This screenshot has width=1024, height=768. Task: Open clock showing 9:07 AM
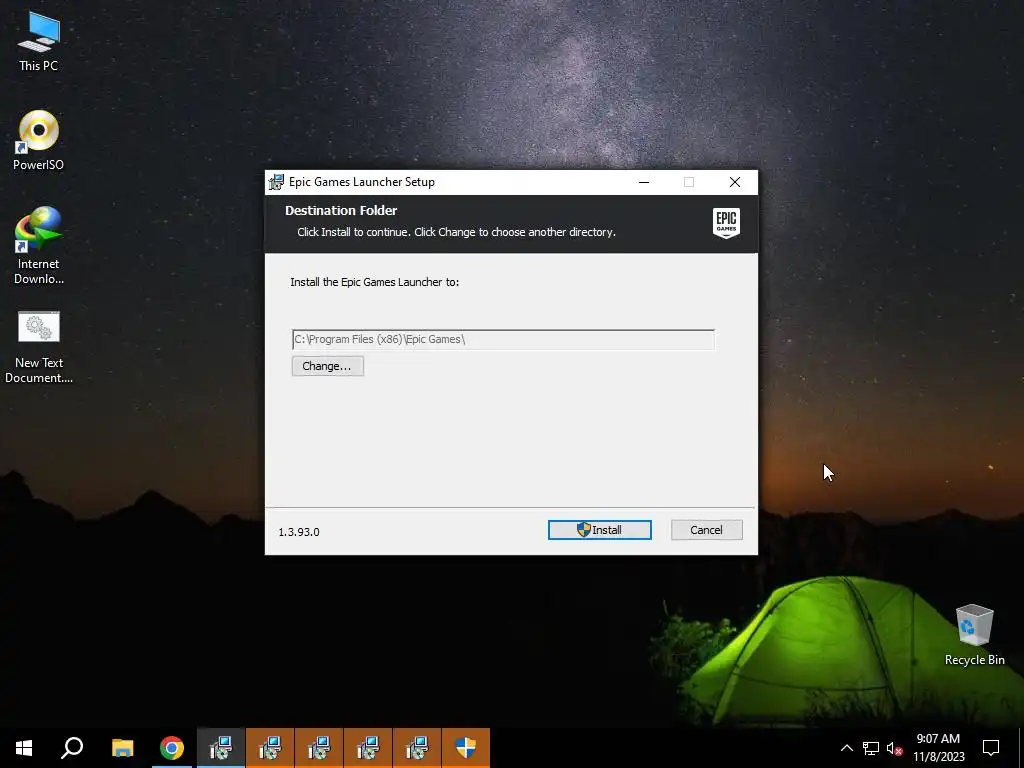click(x=938, y=748)
